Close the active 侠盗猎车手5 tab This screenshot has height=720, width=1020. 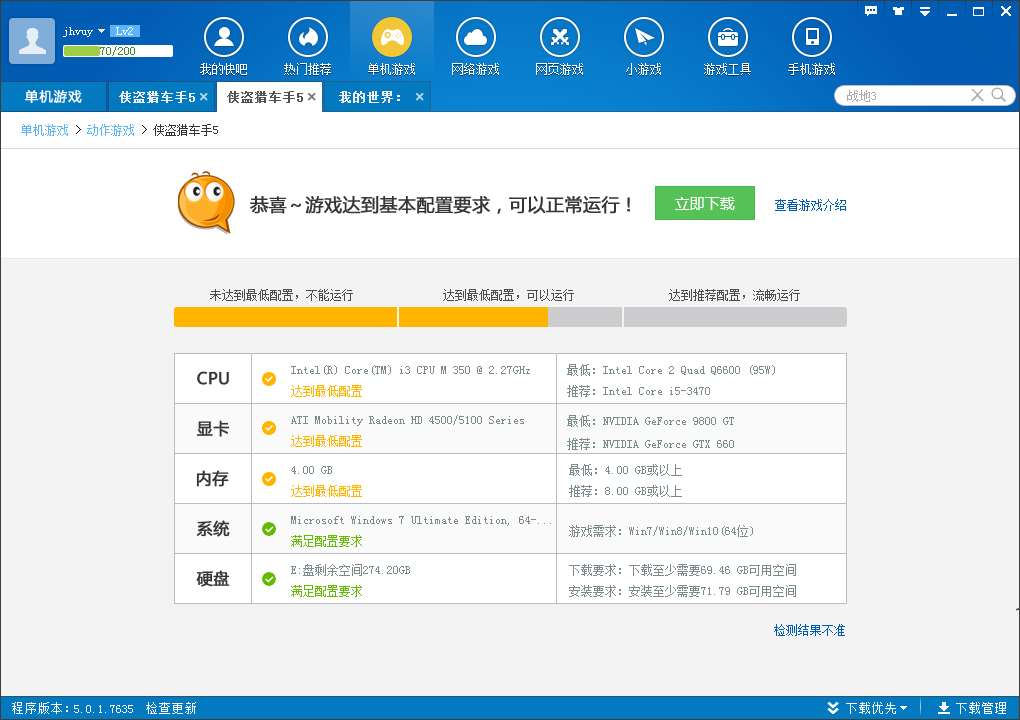tap(312, 97)
